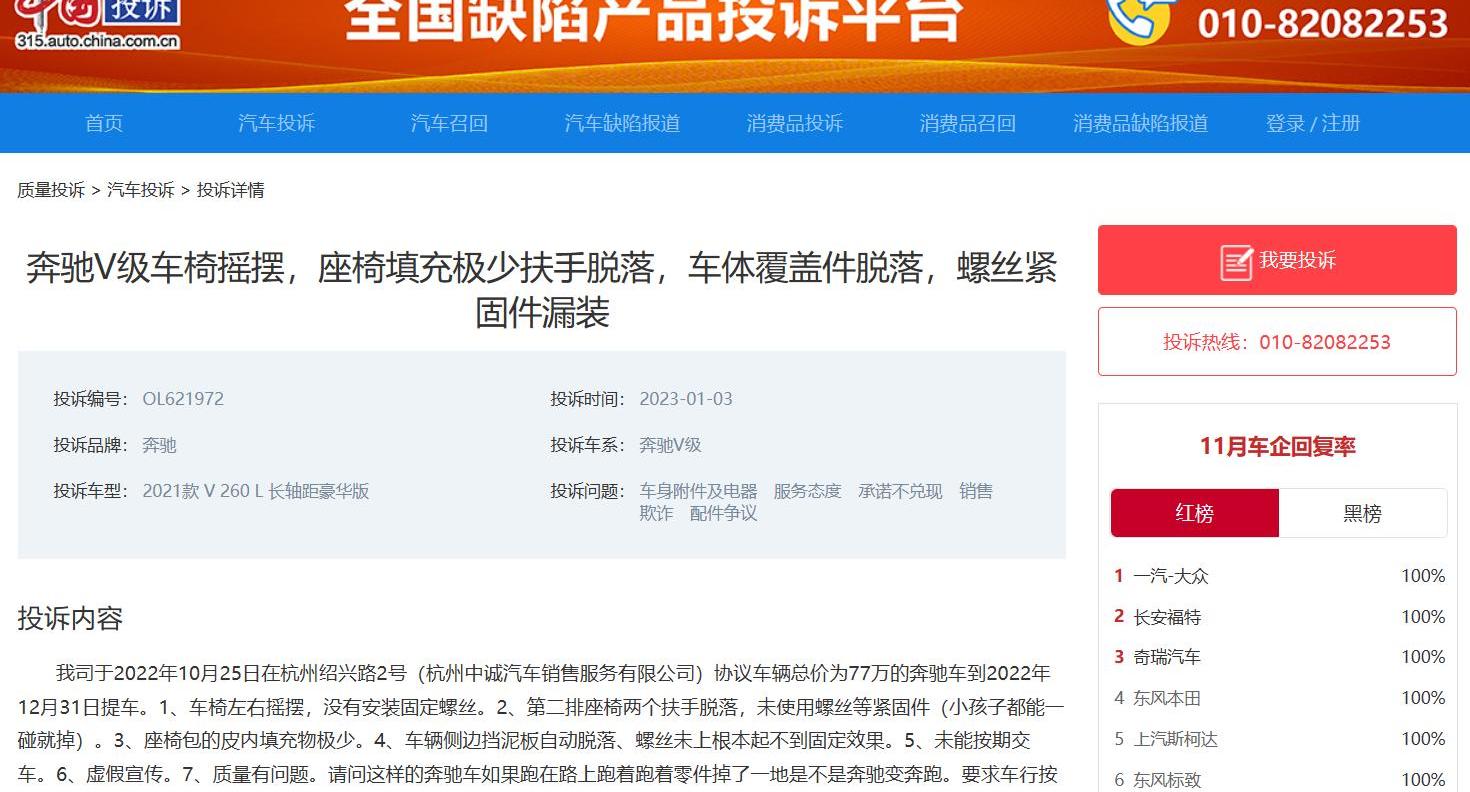This screenshot has height=792, width=1470.
Task: Click the 投诉详情 breadcrumb text
Action: point(230,190)
